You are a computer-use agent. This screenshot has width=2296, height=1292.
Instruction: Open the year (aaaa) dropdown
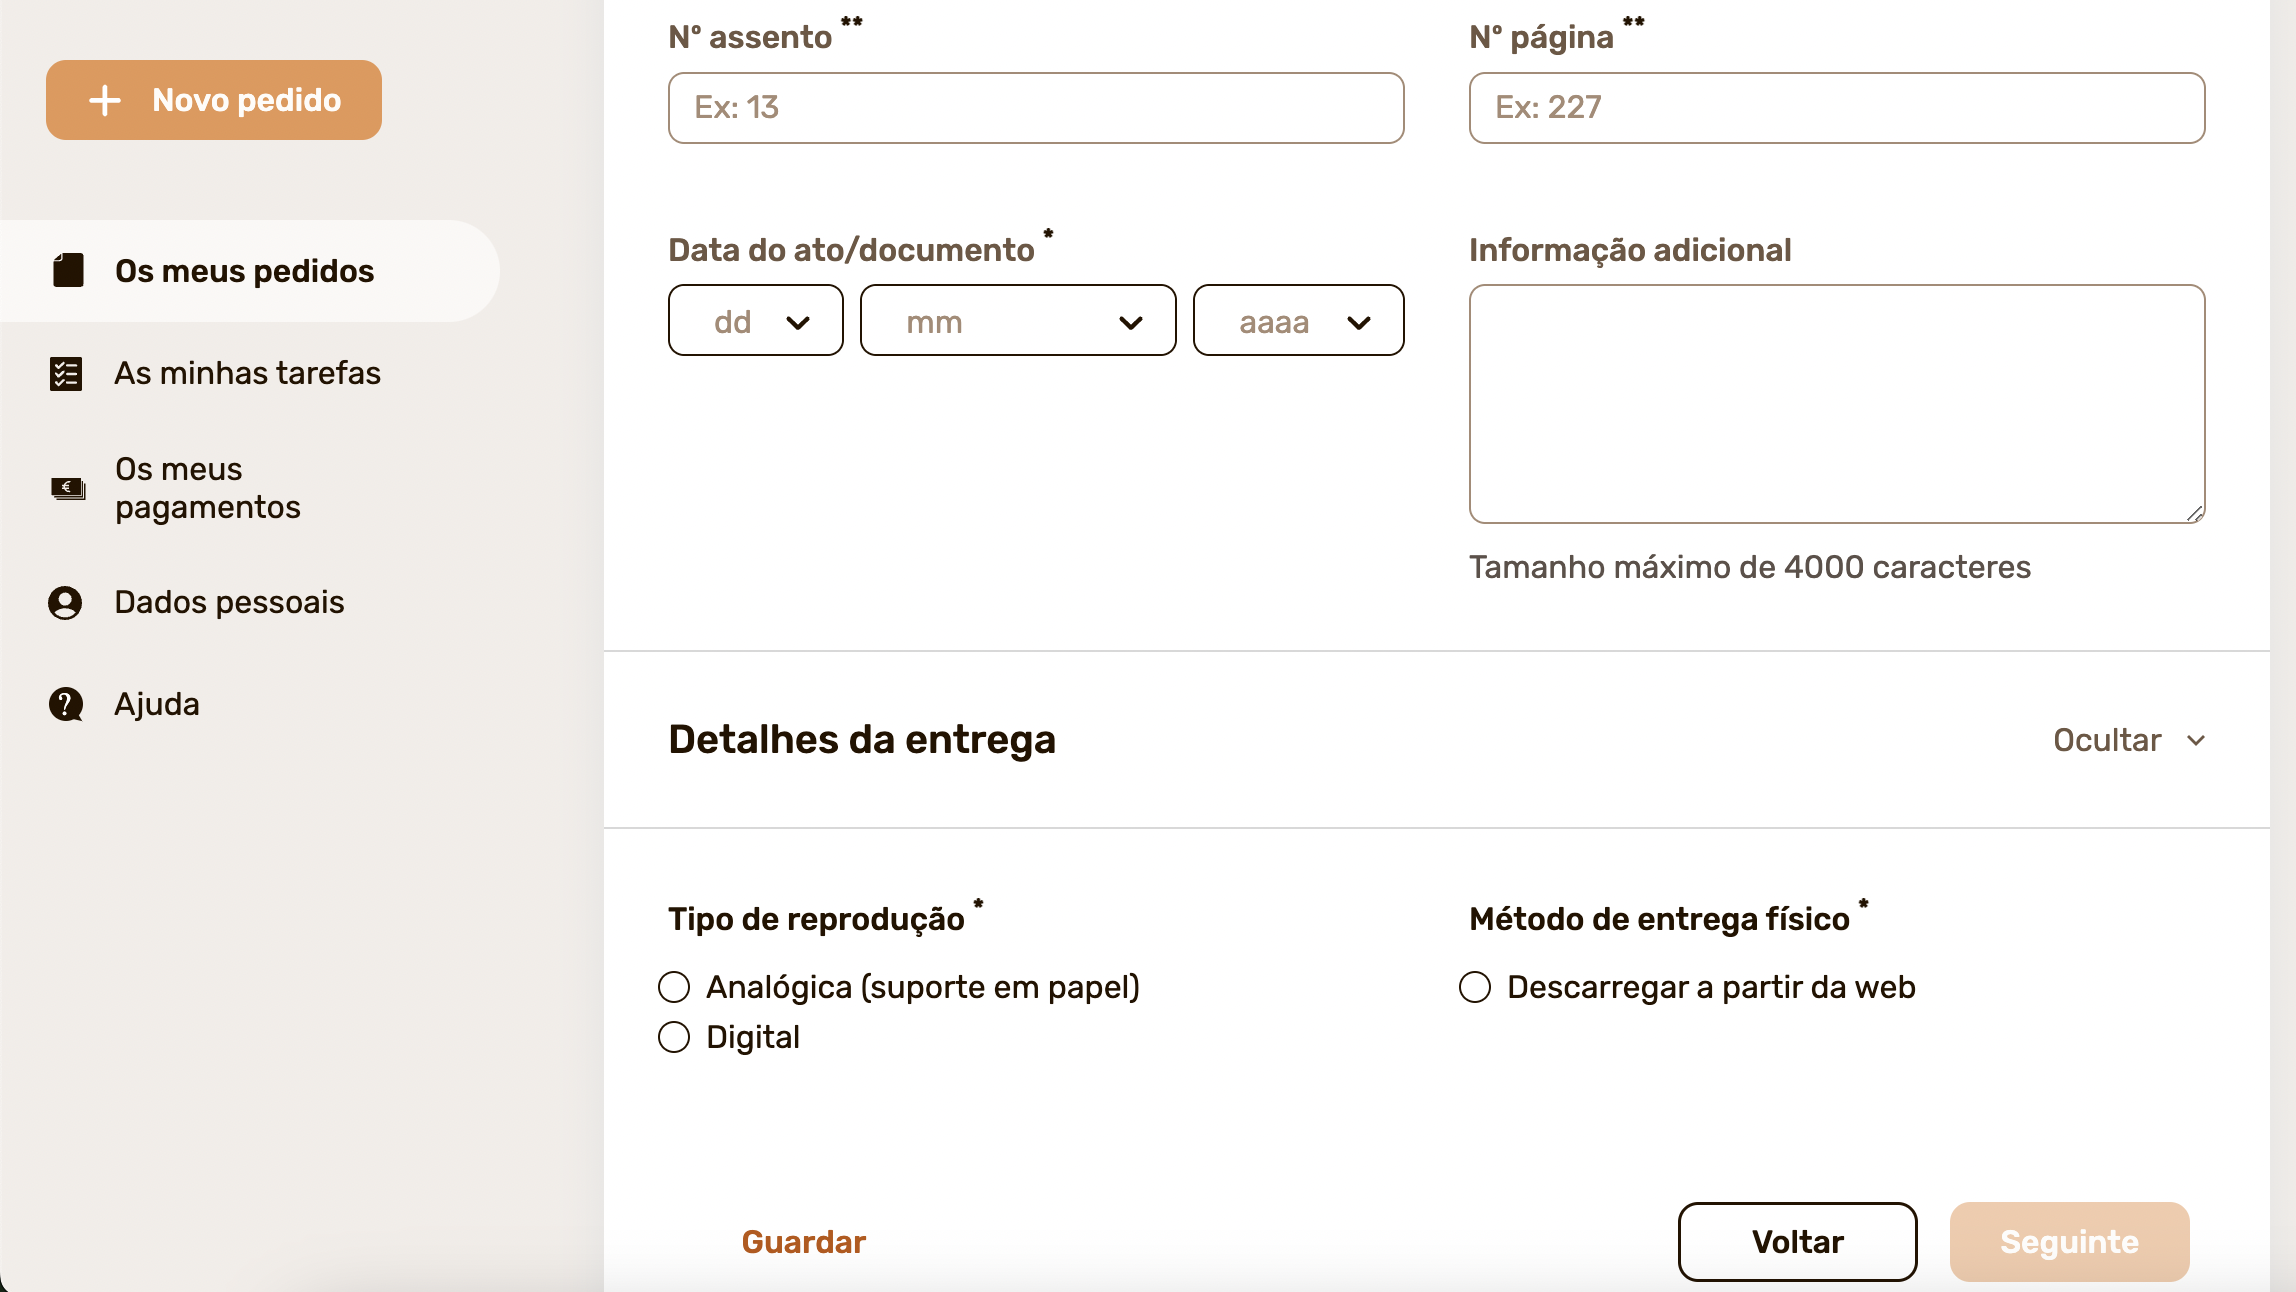tap(1298, 321)
